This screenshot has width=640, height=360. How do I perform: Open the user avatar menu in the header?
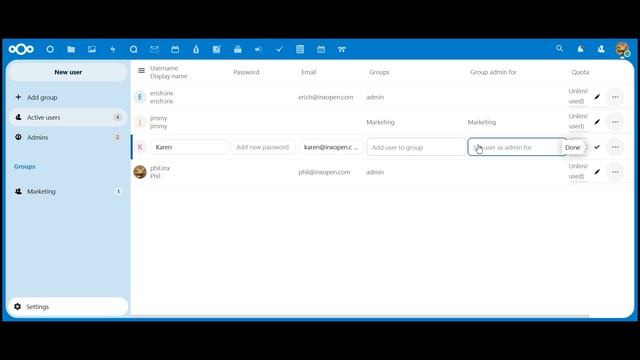tap(622, 49)
